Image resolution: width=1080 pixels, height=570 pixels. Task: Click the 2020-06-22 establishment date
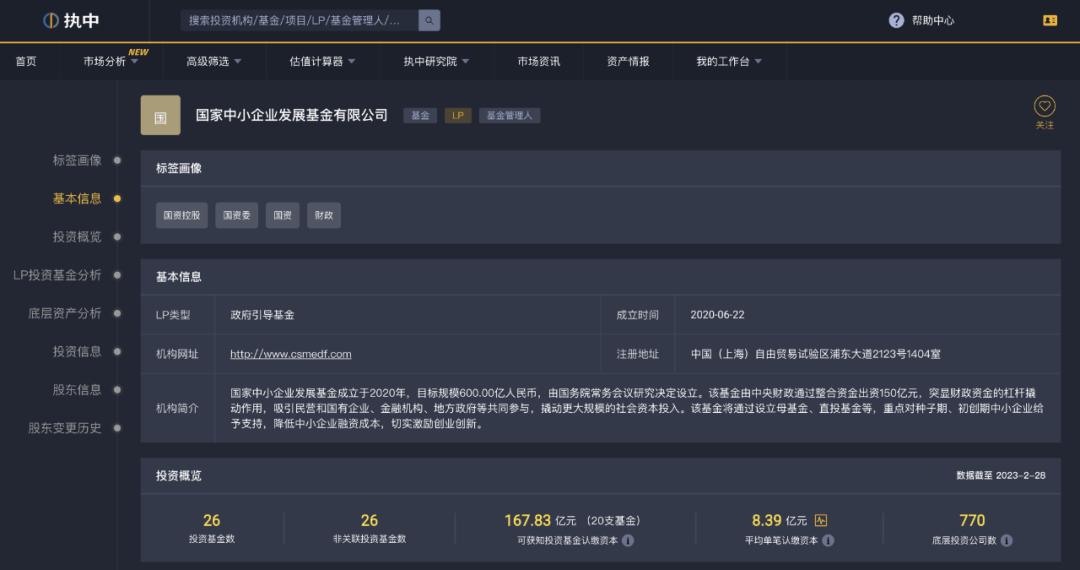(717, 315)
